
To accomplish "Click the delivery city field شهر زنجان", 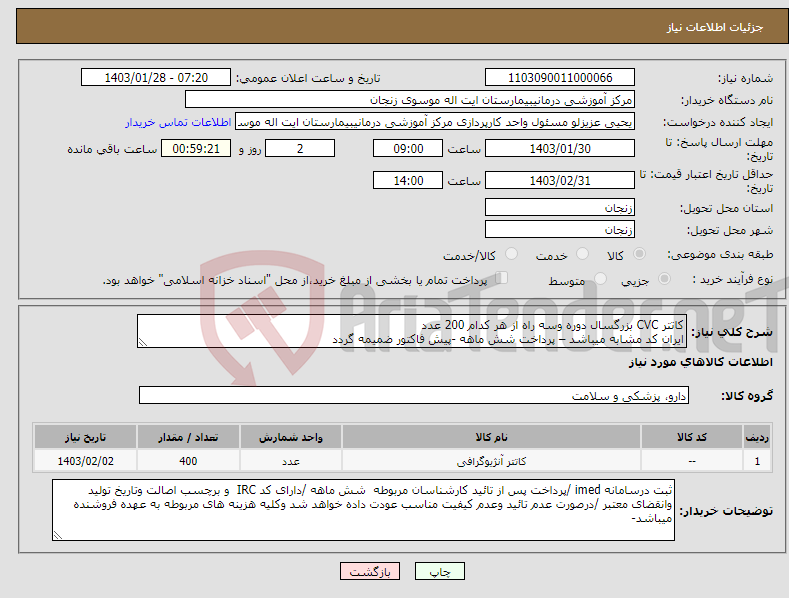I will [560, 230].
